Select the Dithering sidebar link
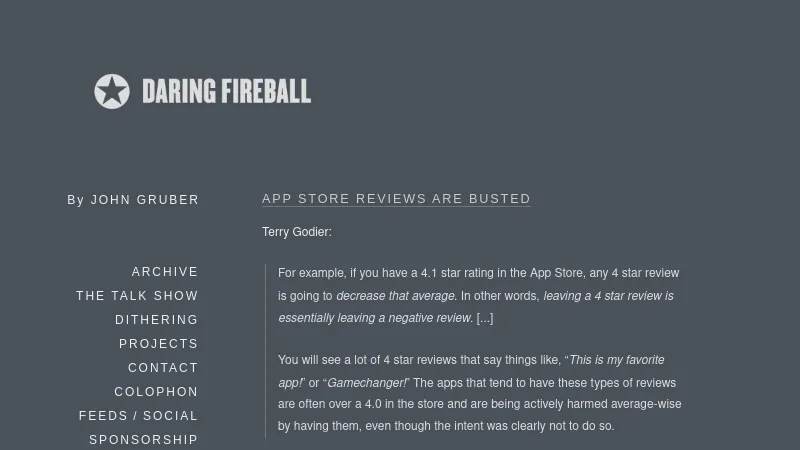The image size is (800, 450). (x=156, y=320)
